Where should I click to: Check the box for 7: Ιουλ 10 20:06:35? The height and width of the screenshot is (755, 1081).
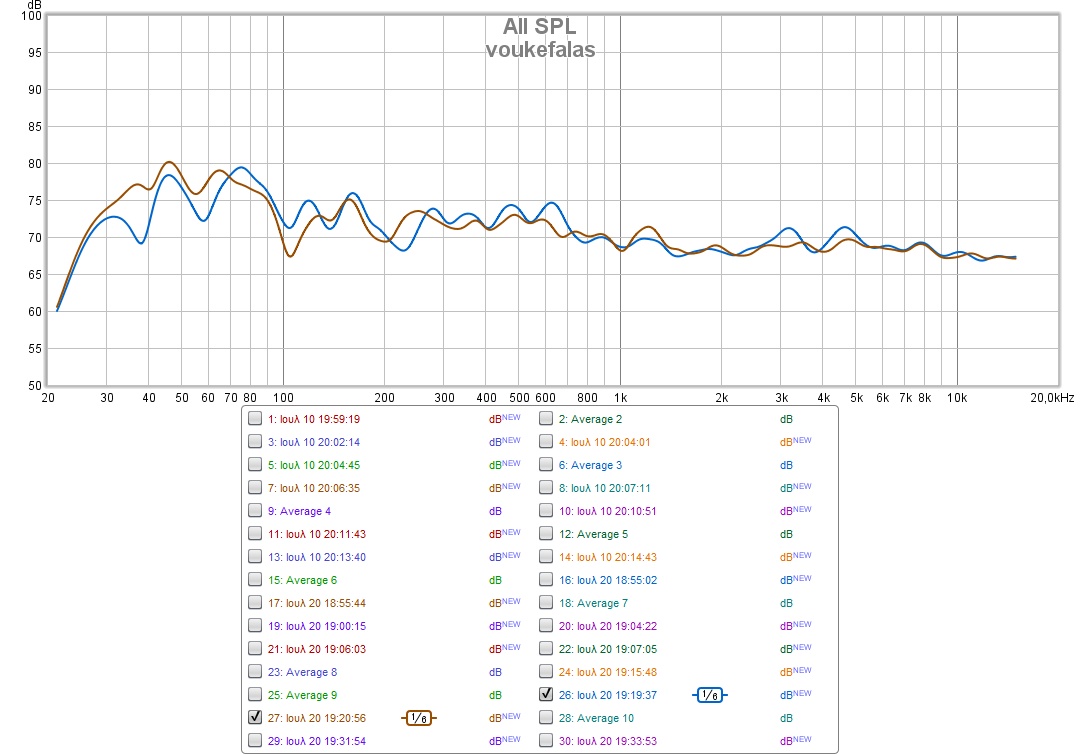click(255, 487)
